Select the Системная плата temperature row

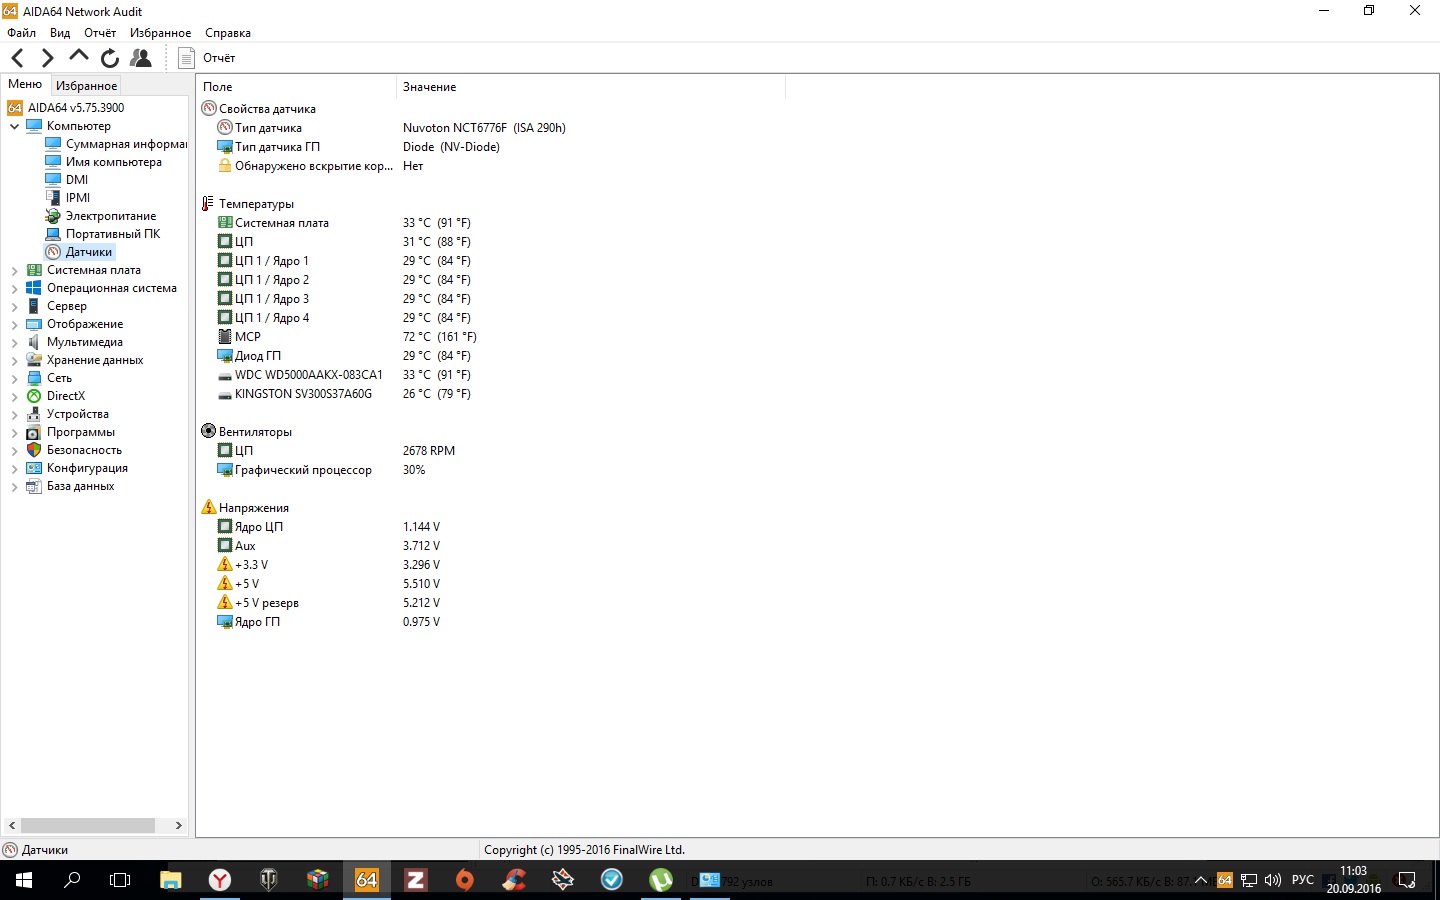coord(281,223)
